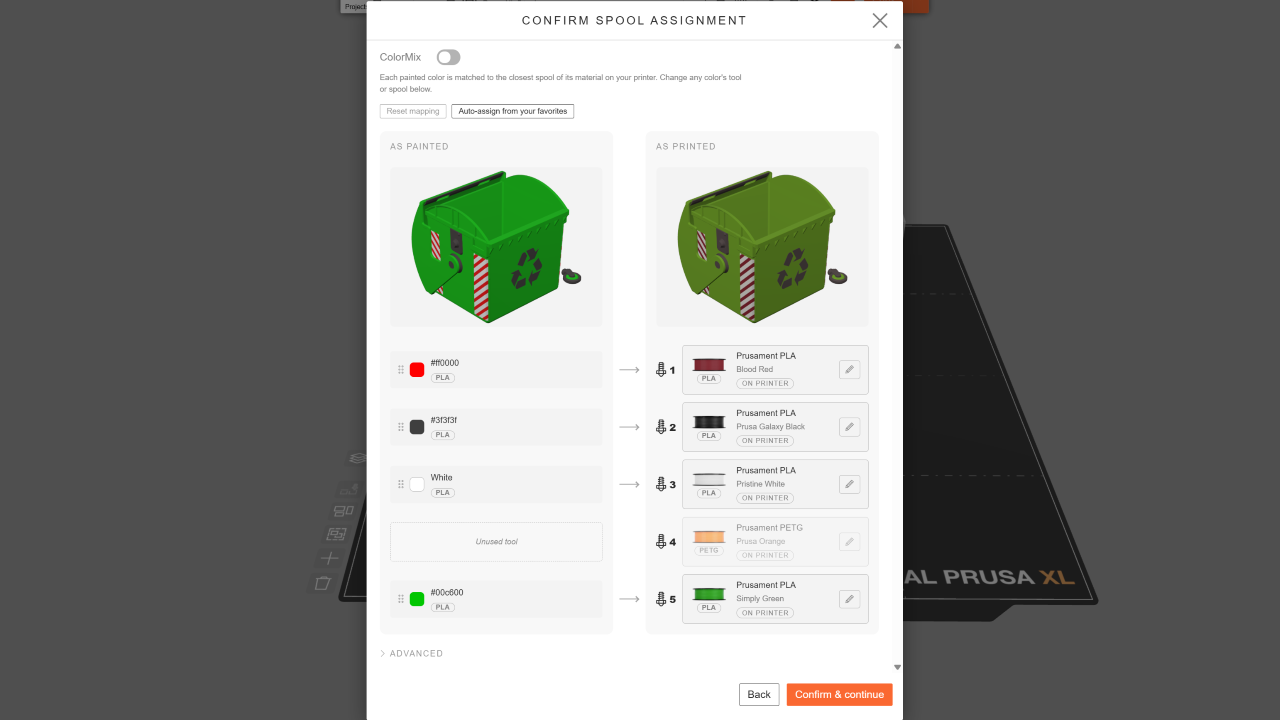Select the tool 4 extruder icon
Screen dimensions: 1280x720
pos(660,542)
